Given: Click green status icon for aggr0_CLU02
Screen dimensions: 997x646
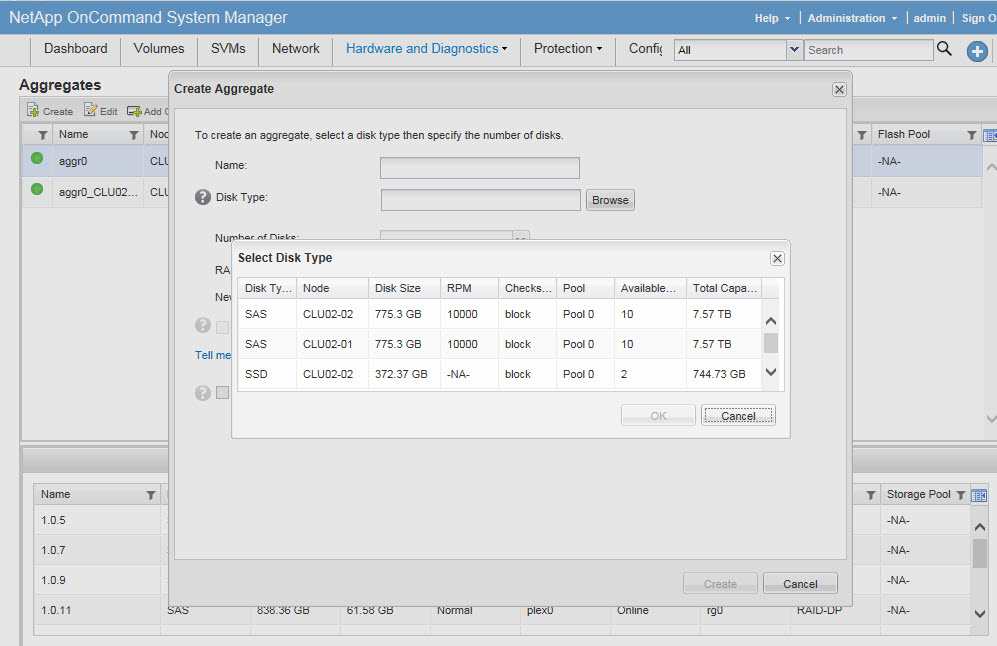Looking at the screenshot, I should tap(37, 189).
